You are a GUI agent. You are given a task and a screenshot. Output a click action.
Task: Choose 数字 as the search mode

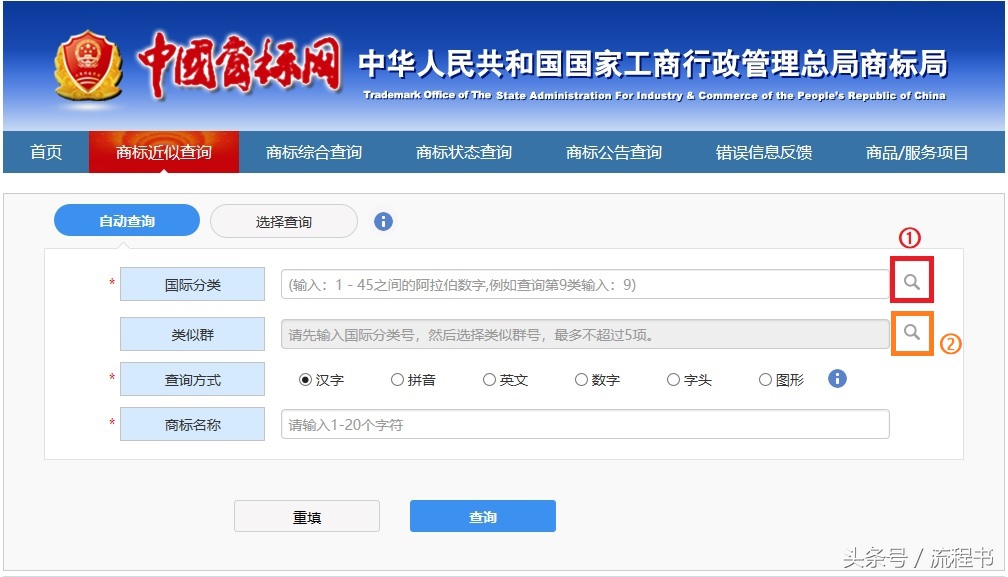coord(581,379)
